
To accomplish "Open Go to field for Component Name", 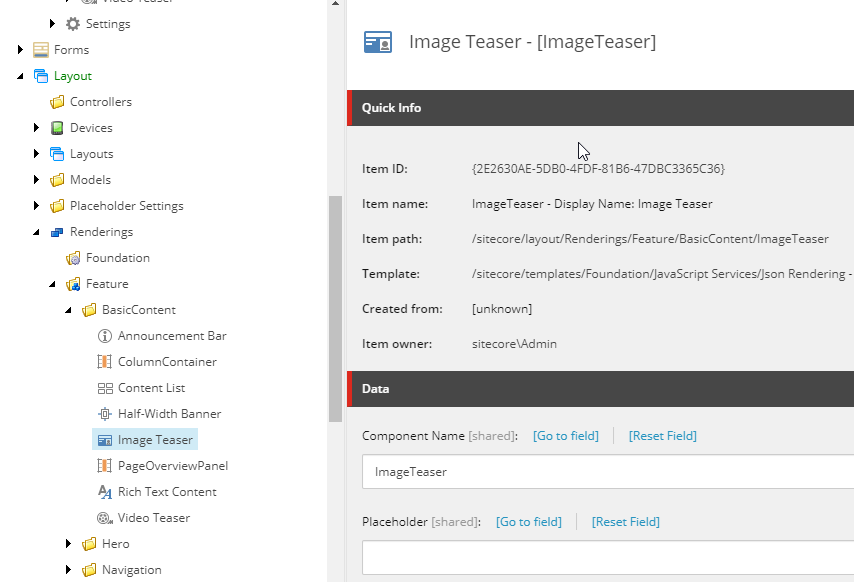I will click(565, 436).
